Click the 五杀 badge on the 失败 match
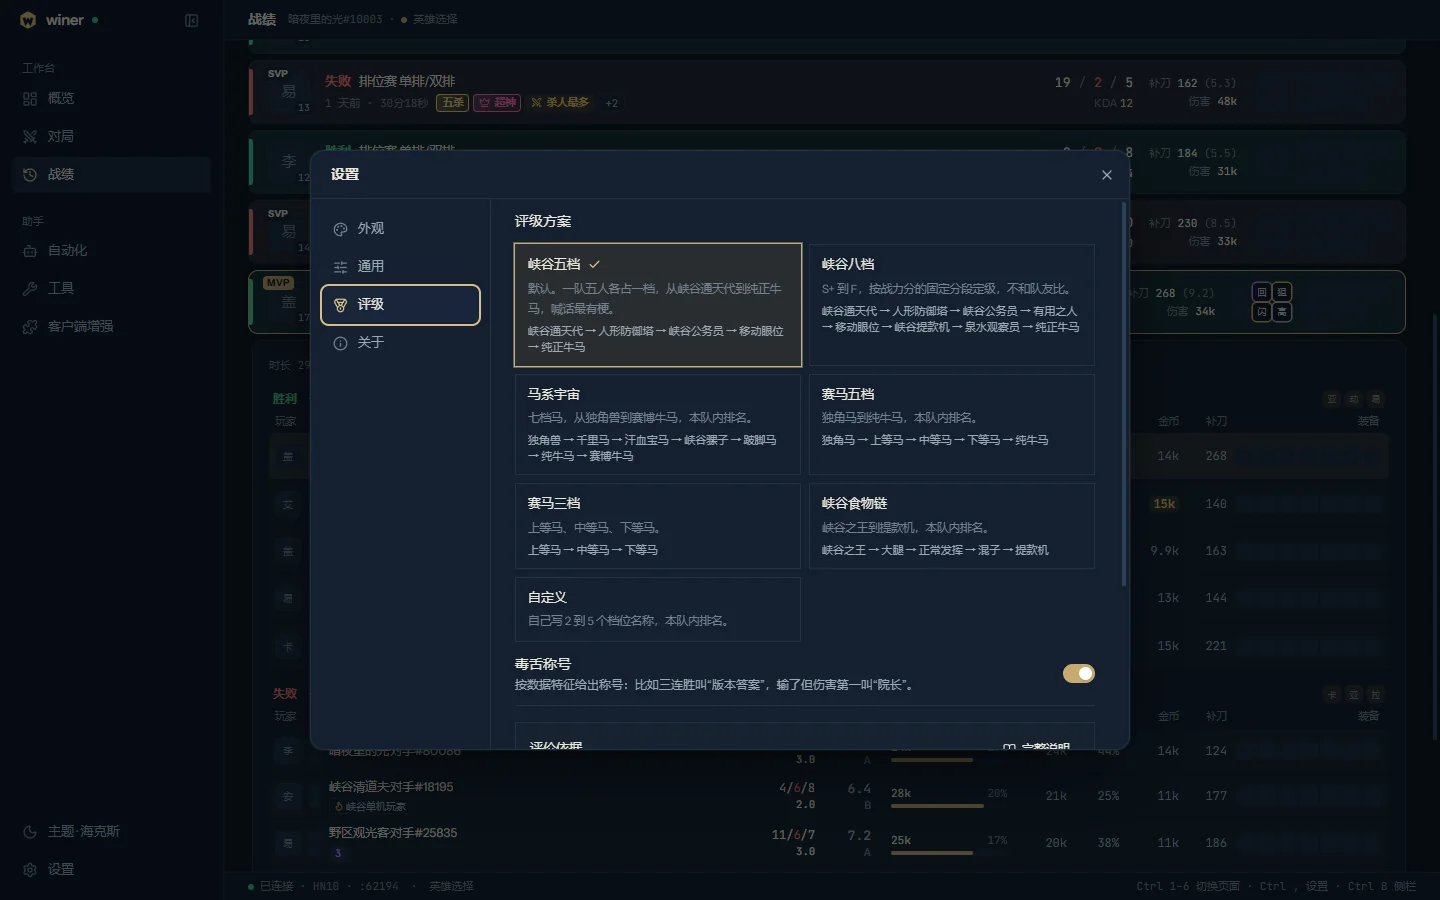1440x900 pixels. (x=453, y=102)
